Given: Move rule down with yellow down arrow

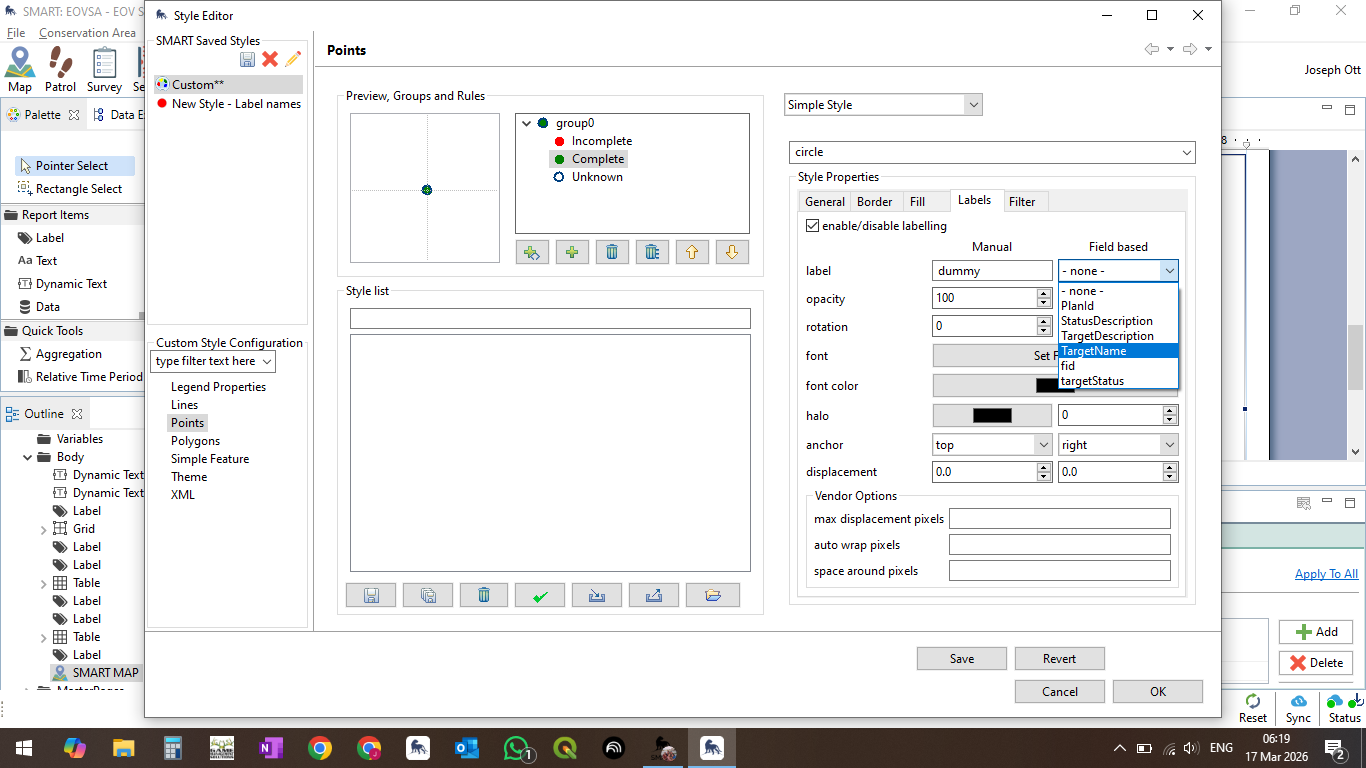Looking at the screenshot, I should click(732, 252).
